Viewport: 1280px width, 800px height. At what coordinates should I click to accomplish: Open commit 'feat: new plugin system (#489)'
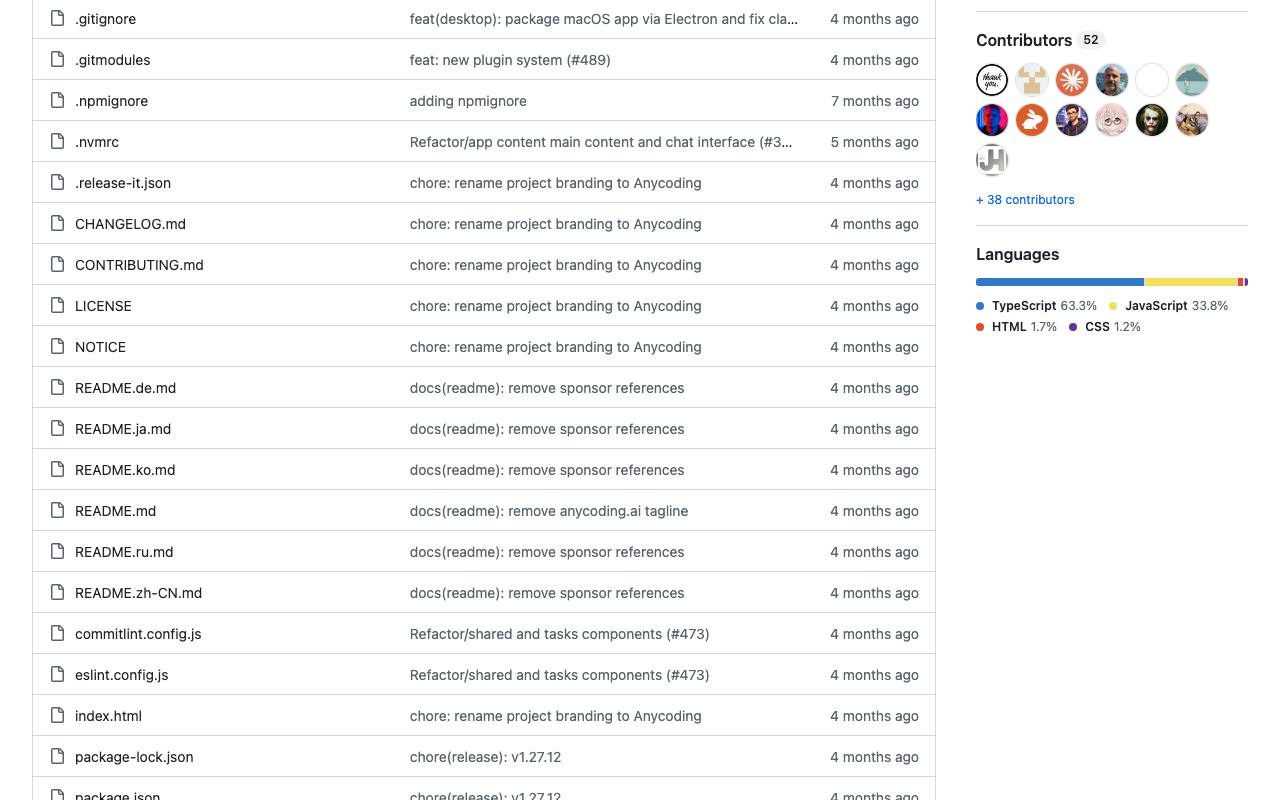pyautogui.click(x=510, y=60)
